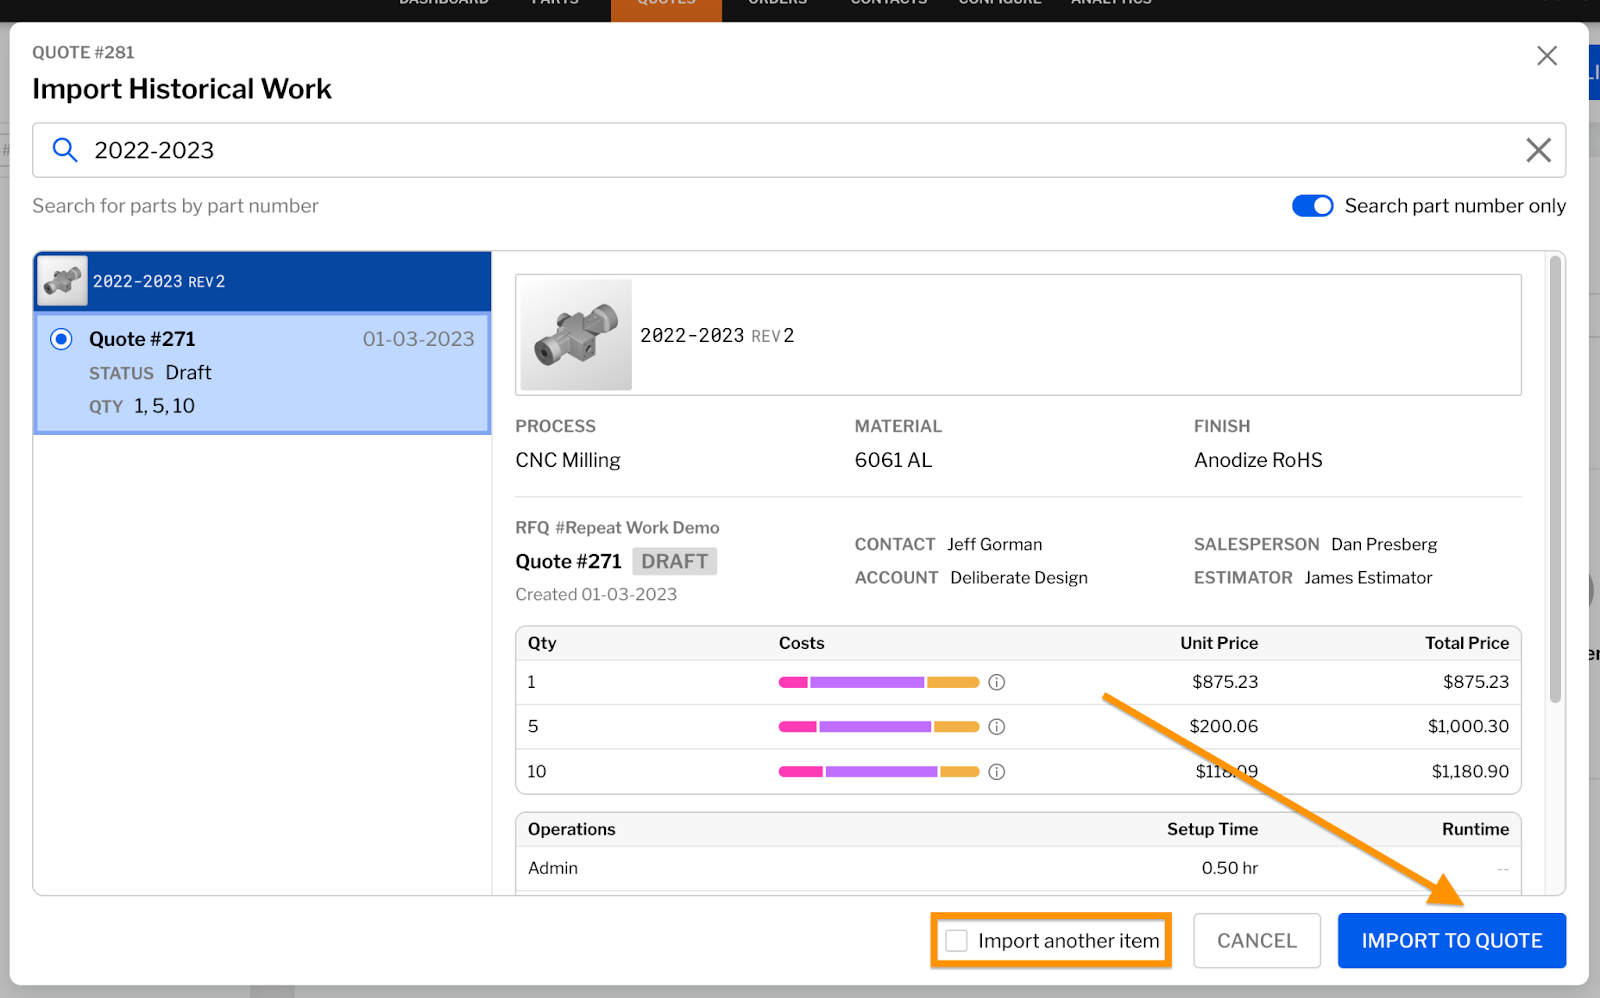Click the Total Price column header
Image resolution: width=1600 pixels, height=998 pixels.
(1467, 643)
